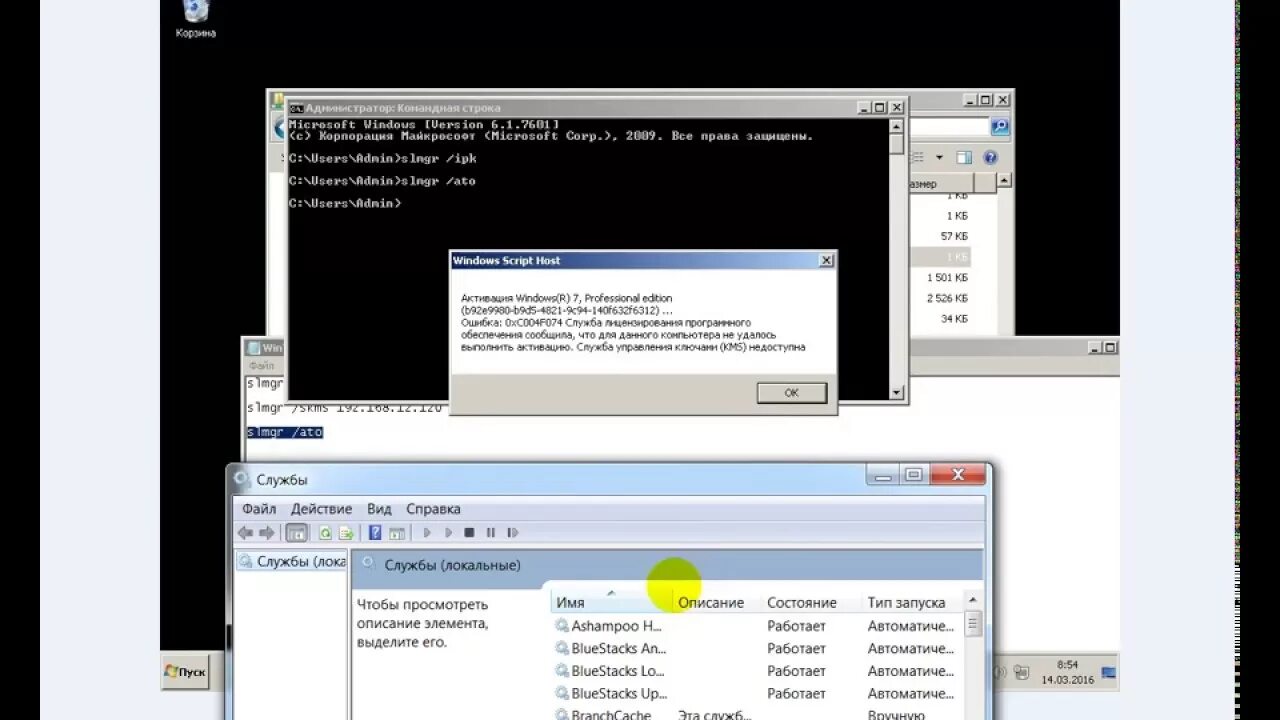Screen dimensions: 1280x720
Task: Click the action pane icon in Services toolbar
Action: 396,533
